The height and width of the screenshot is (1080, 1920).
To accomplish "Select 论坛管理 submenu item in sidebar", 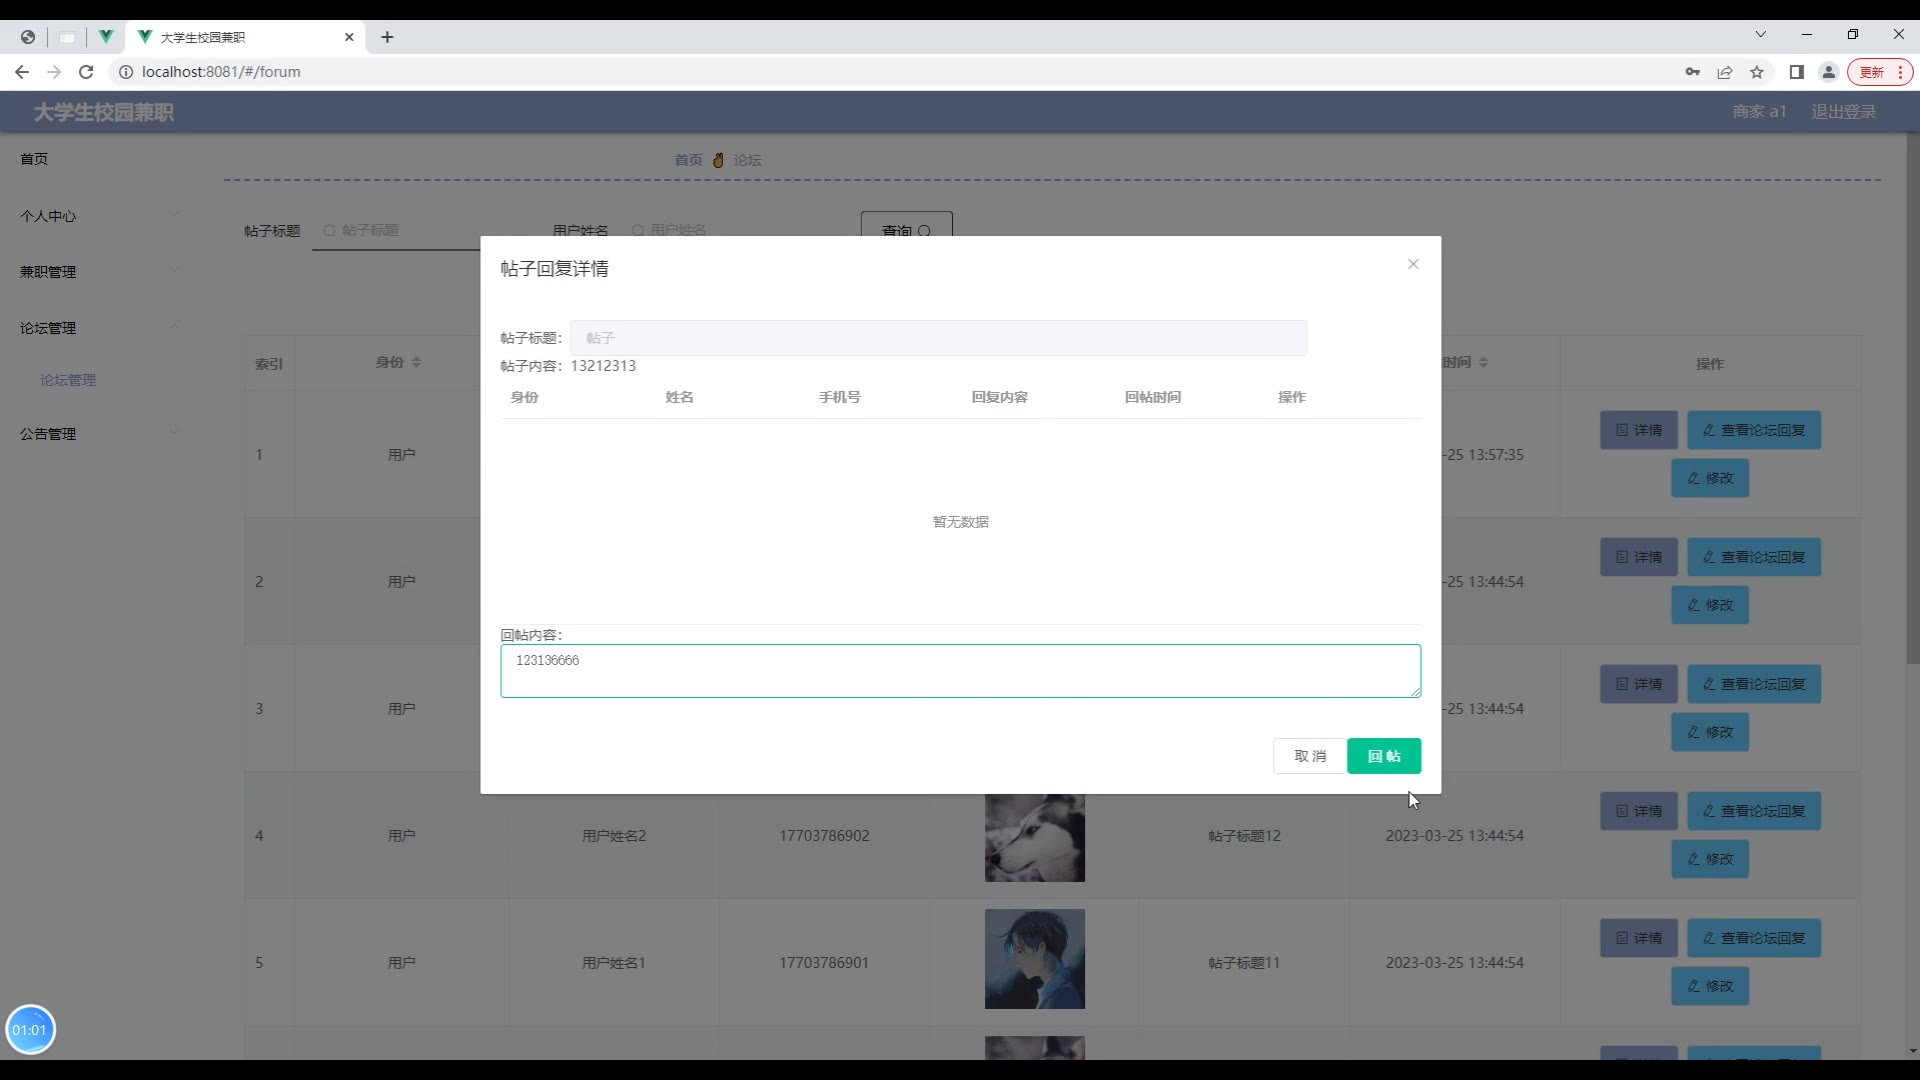I will [68, 380].
